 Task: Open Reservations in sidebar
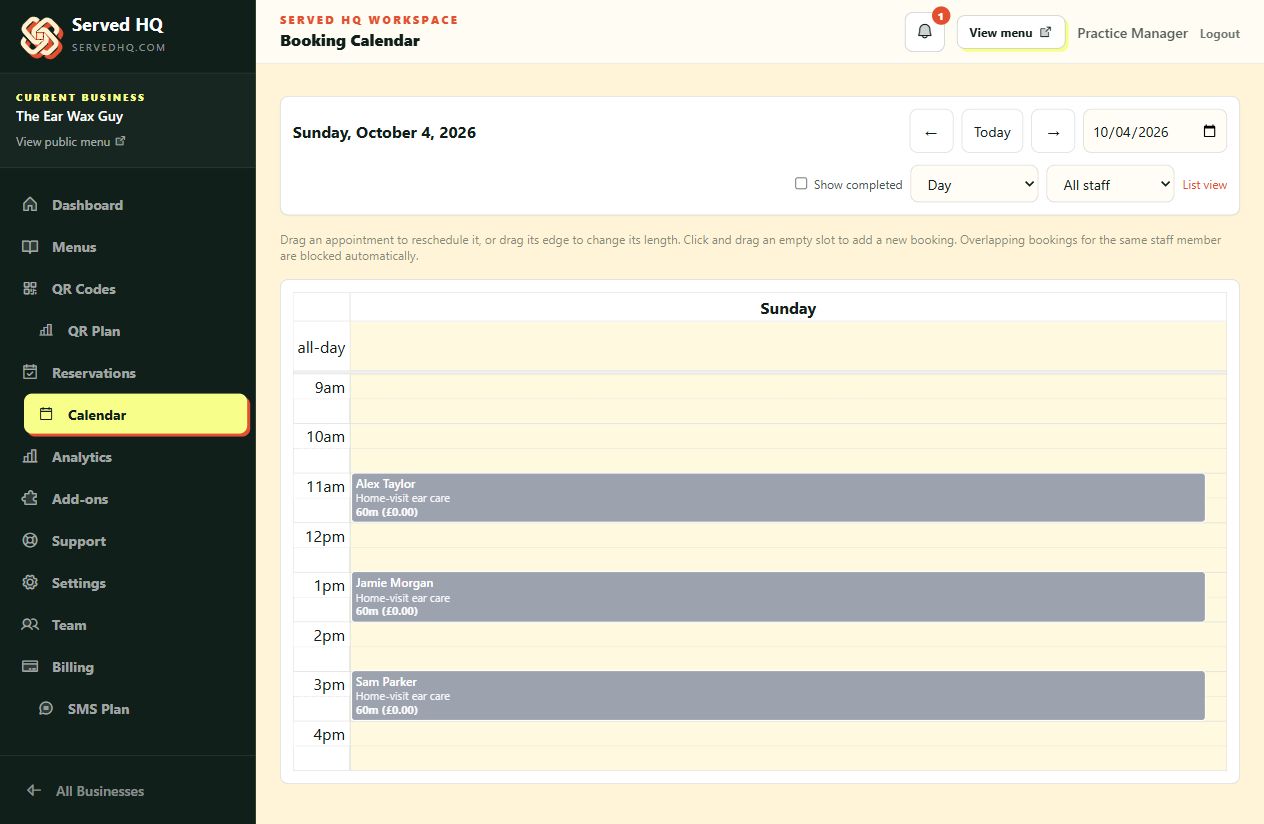click(94, 373)
